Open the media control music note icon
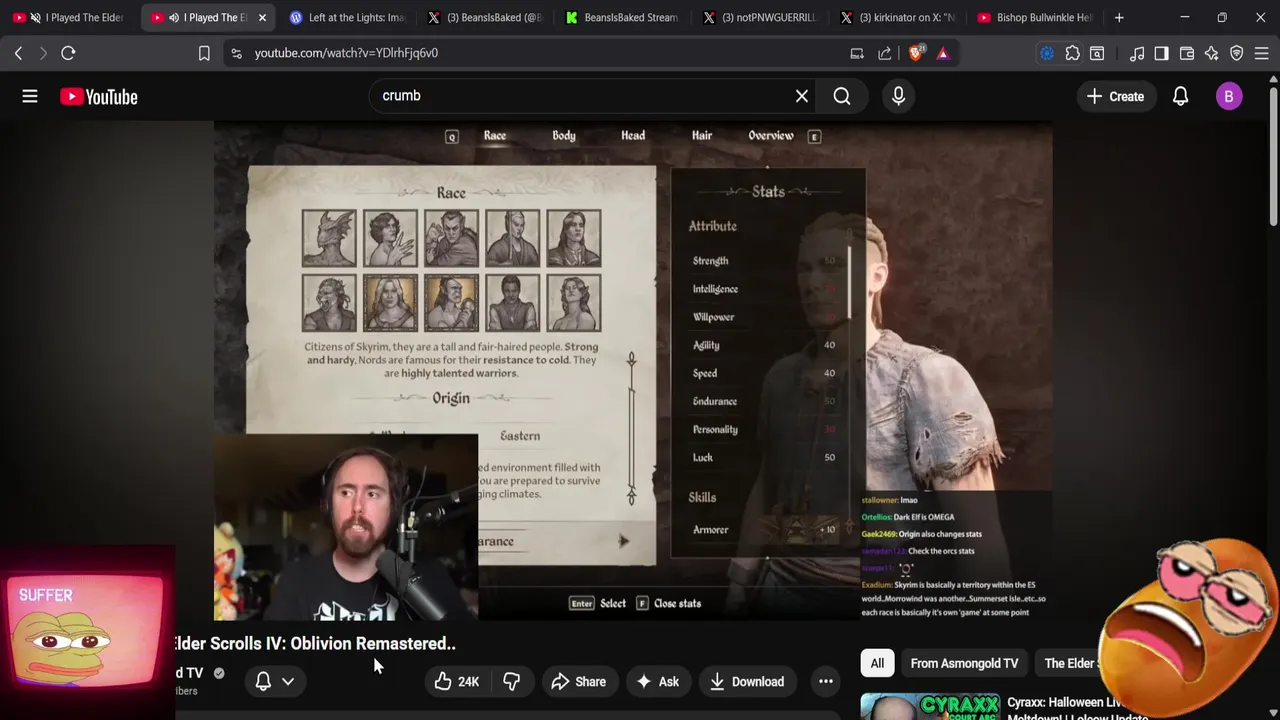The image size is (1280, 720). click(1137, 53)
